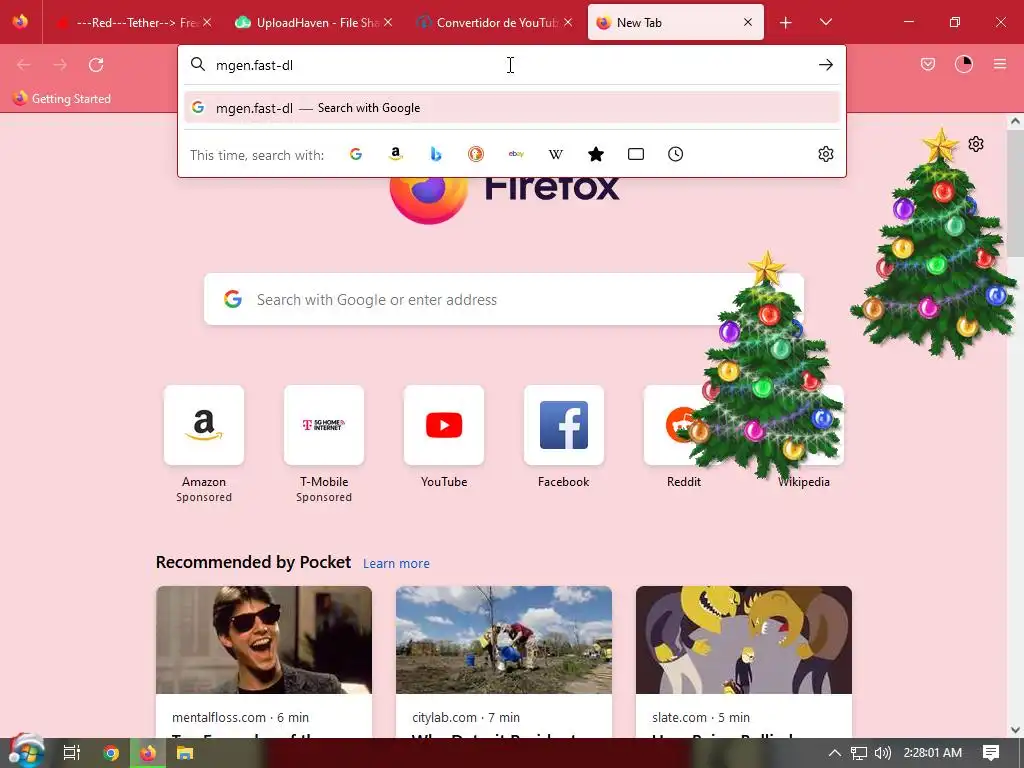Select mgen.fast-dl Search with Google suggestion
Screen dimensions: 1024x768
[x=512, y=108]
